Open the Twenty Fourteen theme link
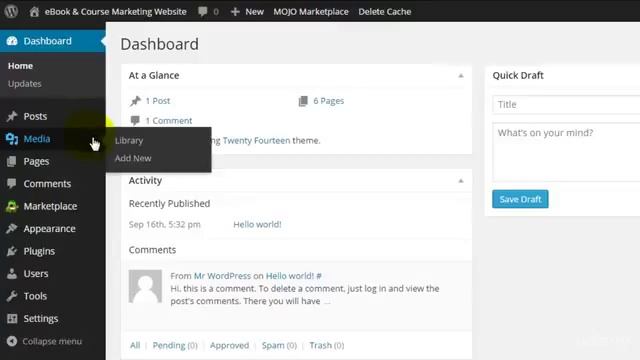The image size is (640, 360). pos(256,140)
